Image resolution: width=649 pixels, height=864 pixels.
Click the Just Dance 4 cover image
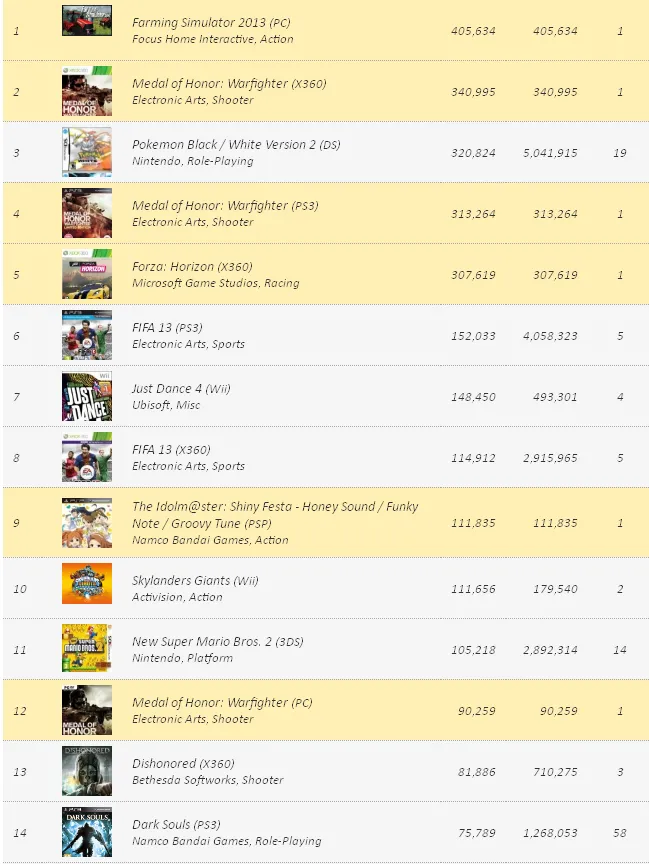[87, 397]
